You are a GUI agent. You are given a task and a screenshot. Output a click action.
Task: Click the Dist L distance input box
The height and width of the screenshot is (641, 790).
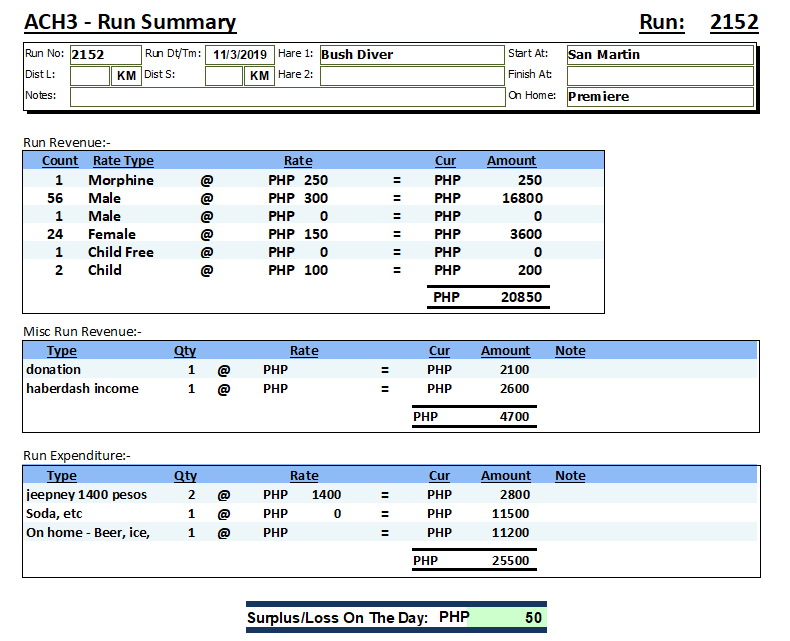(x=89, y=76)
